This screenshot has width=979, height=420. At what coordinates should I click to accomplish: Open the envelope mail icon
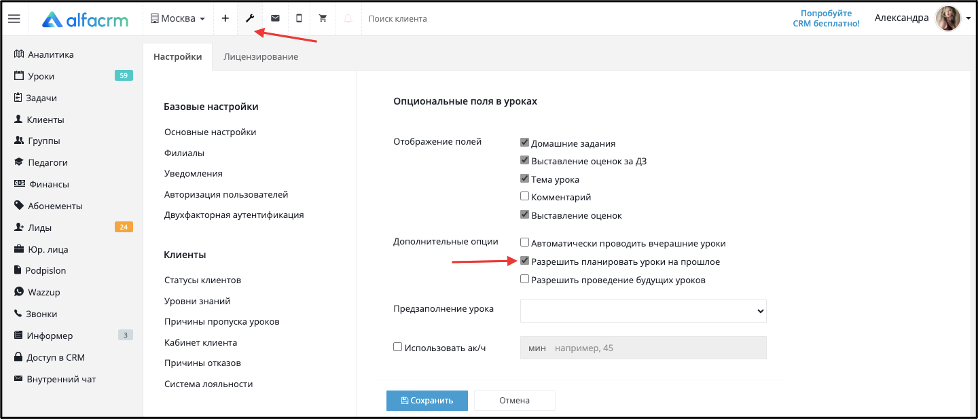tap(275, 19)
